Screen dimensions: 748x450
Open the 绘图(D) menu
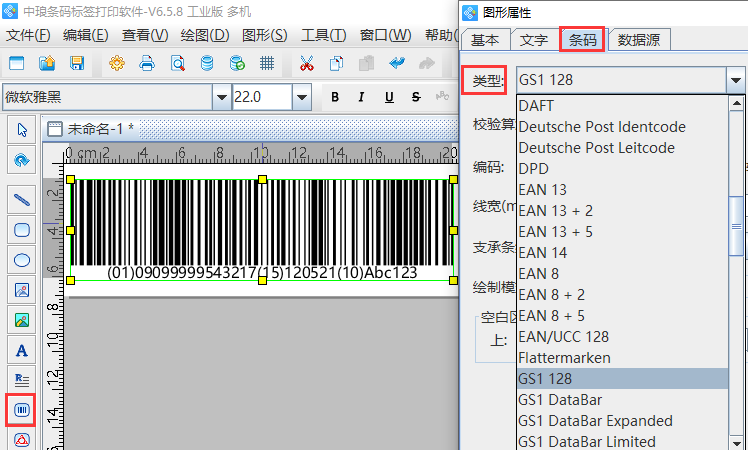coord(205,35)
